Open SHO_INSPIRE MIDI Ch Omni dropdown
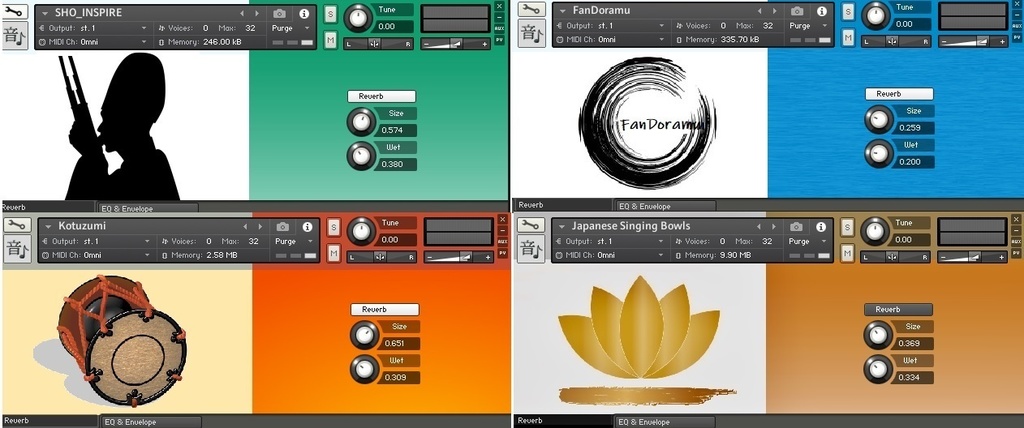Image resolution: width=1024 pixels, height=428 pixels. click(93, 42)
